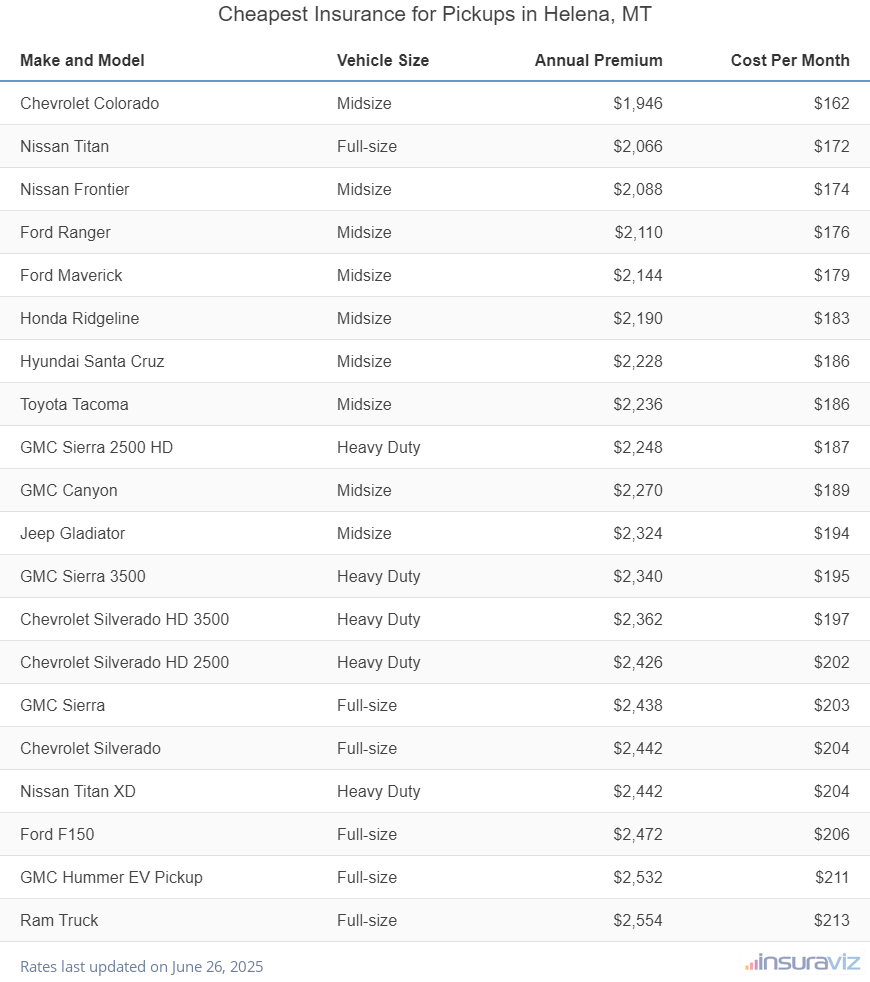Click the $213 monthly cost value
This screenshot has height=982, width=870.
pyautogui.click(x=831, y=920)
